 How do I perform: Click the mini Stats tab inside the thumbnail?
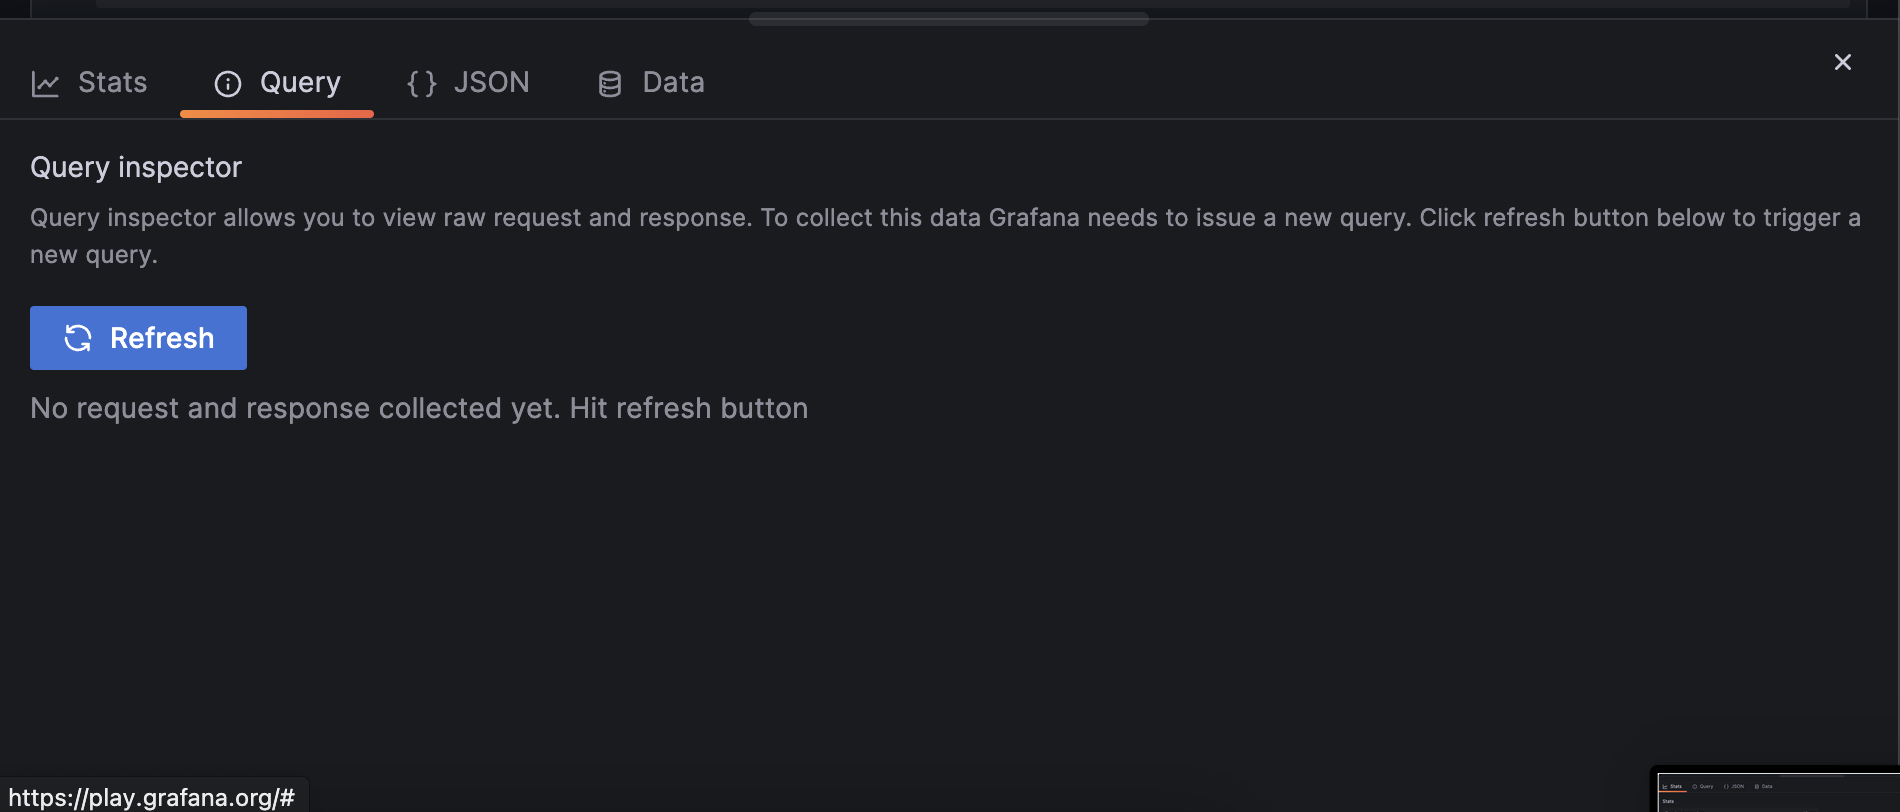[x=1674, y=787]
